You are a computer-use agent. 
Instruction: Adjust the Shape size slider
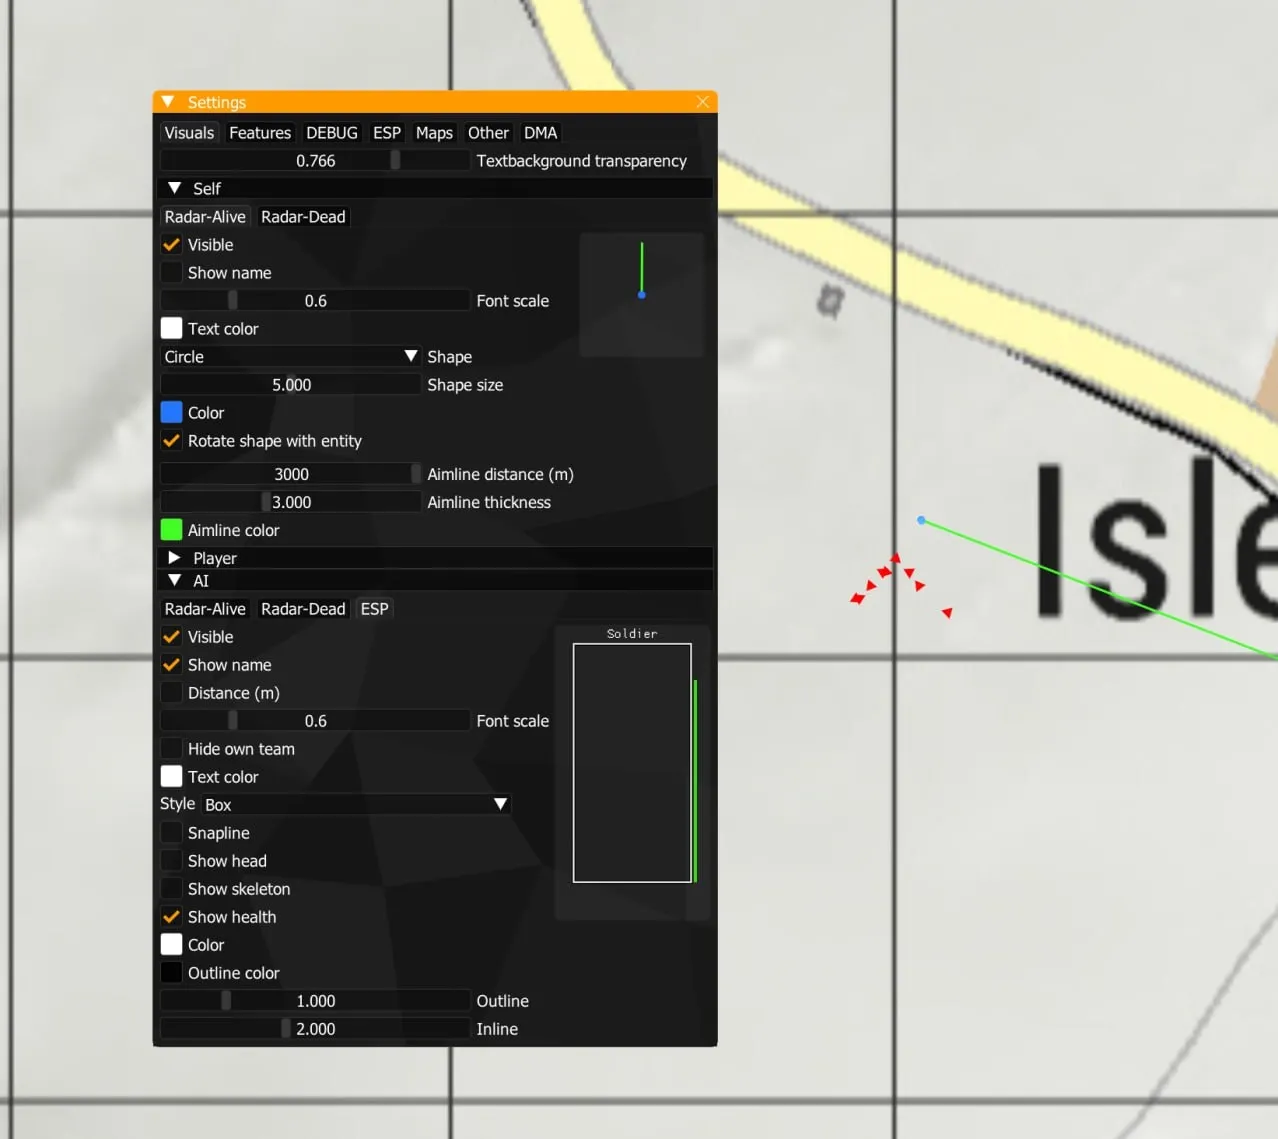pos(291,385)
